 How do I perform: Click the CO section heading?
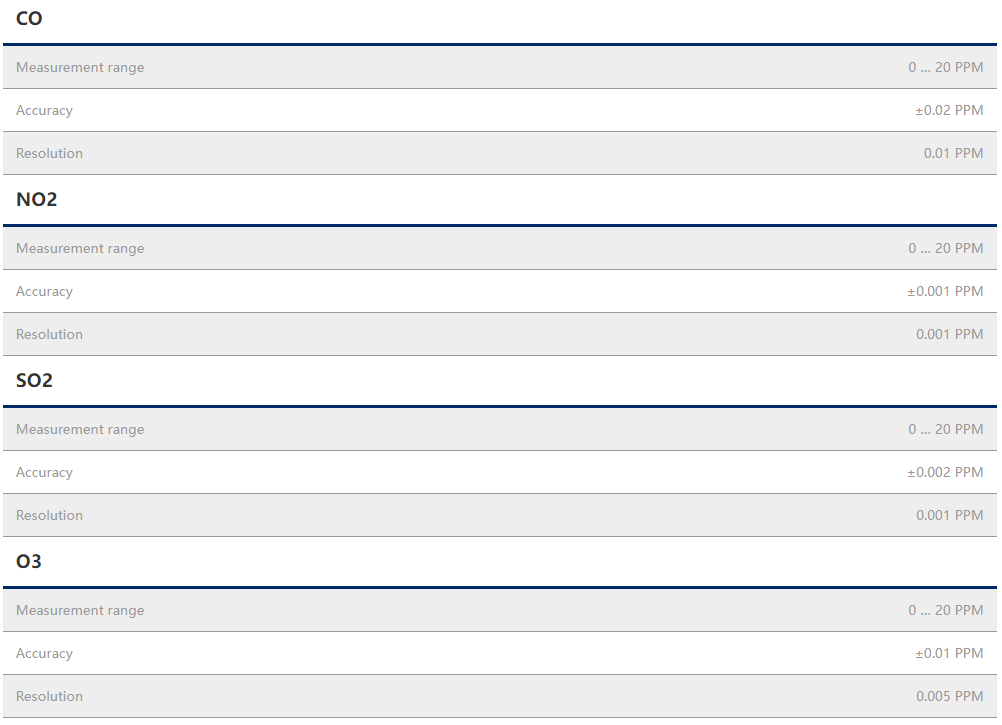click(x=29, y=19)
